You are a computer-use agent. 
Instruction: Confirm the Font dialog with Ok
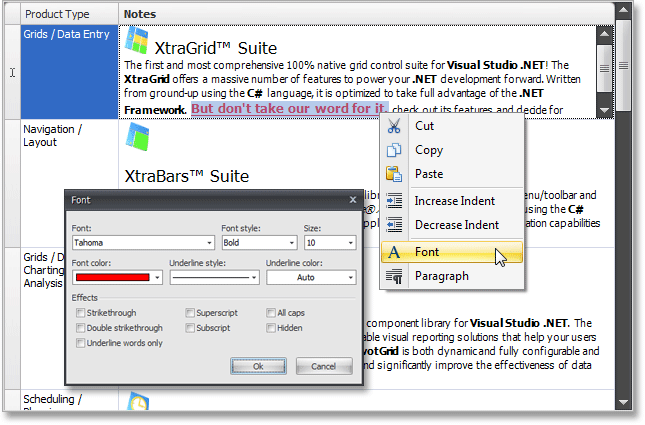coord(258,366)
